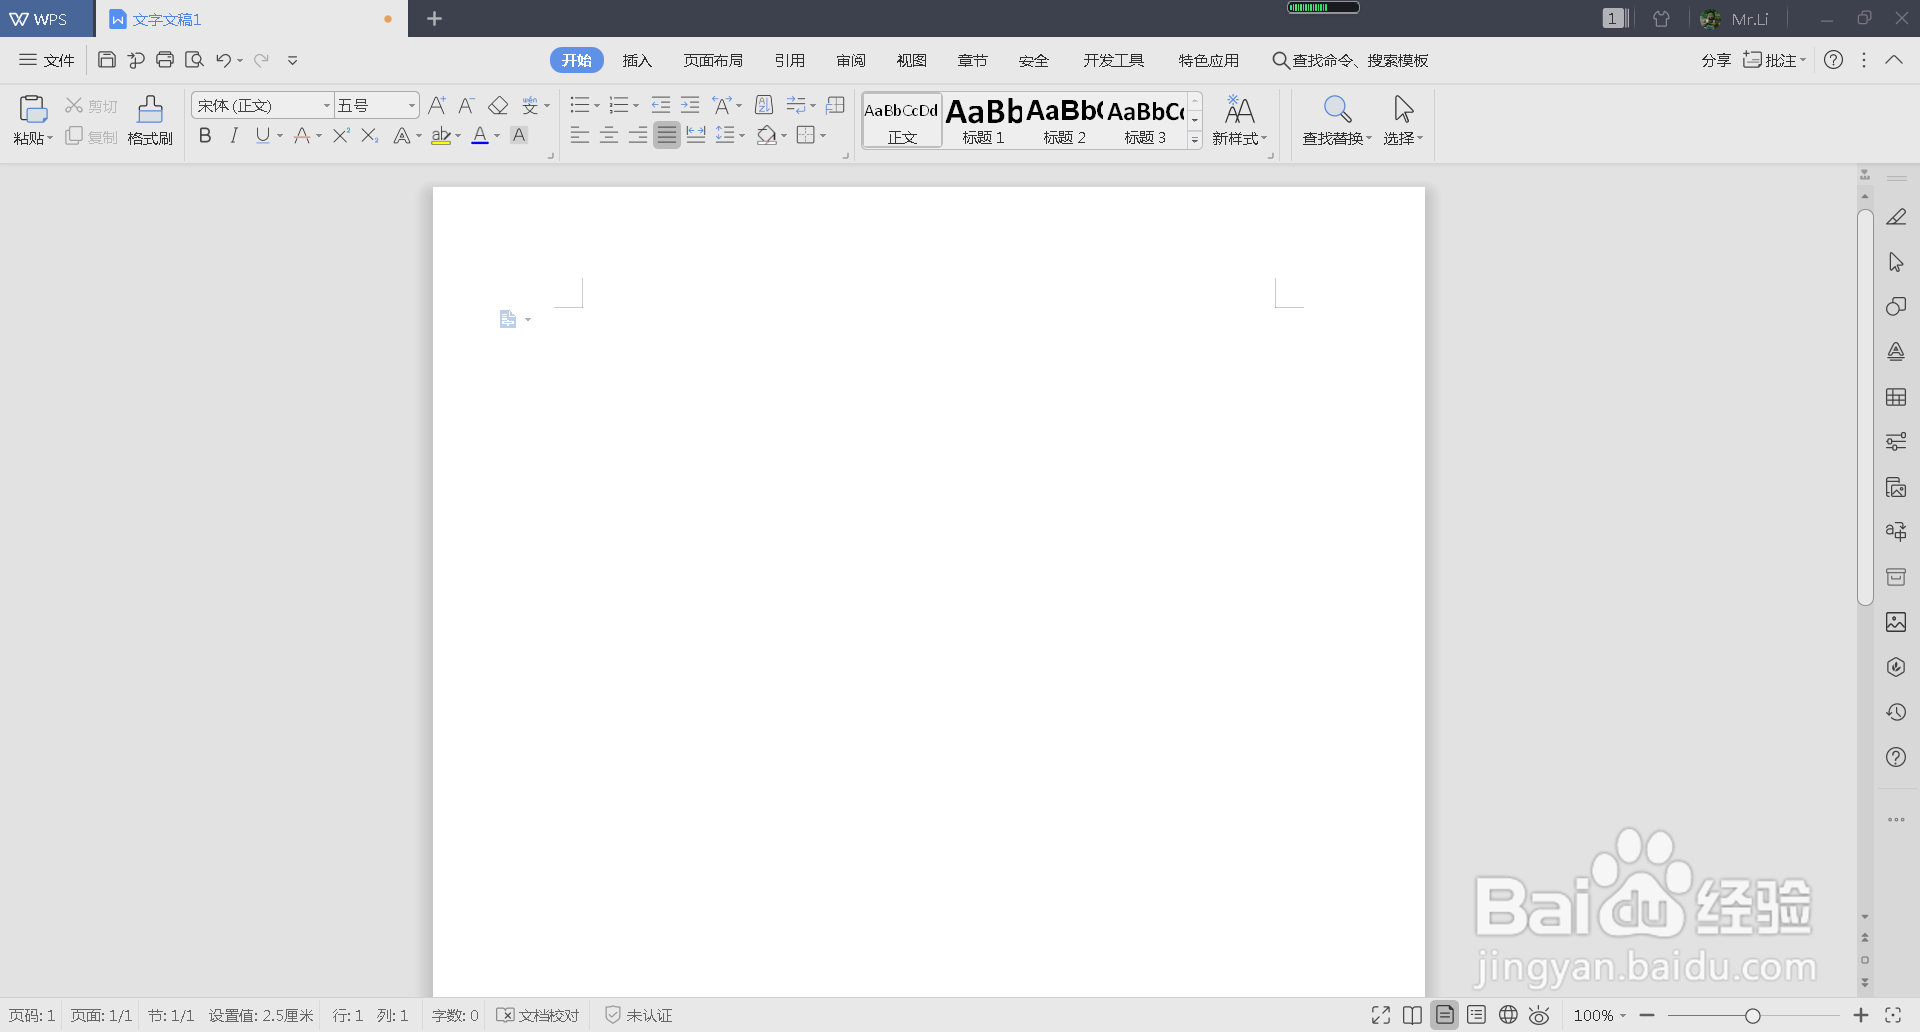Click the 分享 (Share) button
The width and height of the screenshot is (1920, 1032).
coord(1716,60)
